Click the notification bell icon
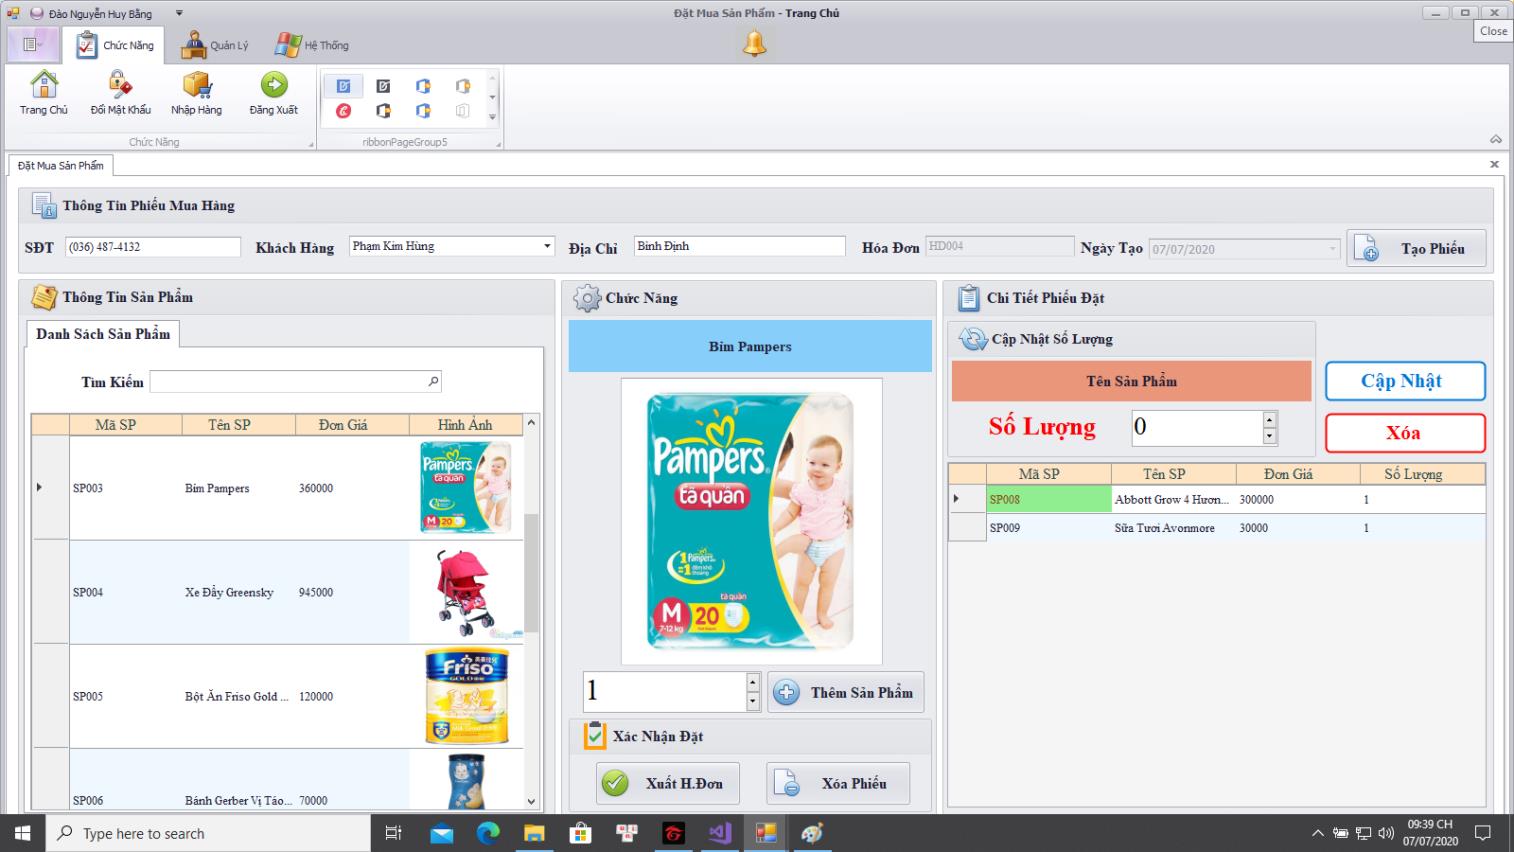Screen dimensions: 1514x852 pos(754,44)
